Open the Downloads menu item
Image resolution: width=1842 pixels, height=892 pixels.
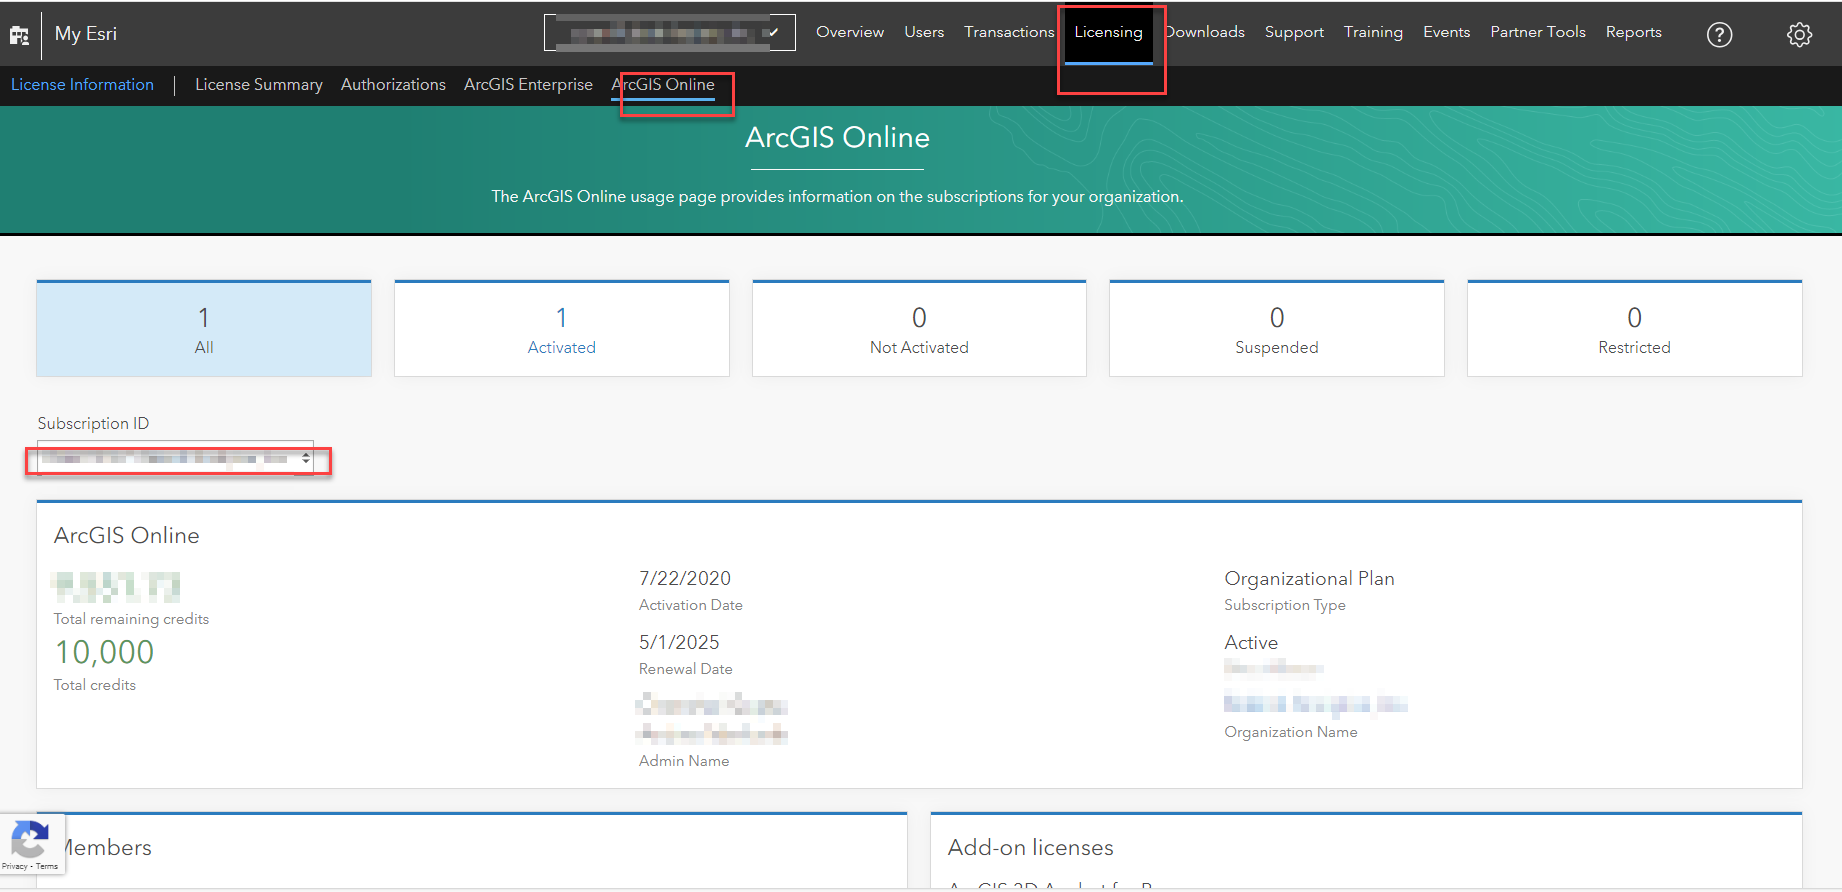point(1205,32)
